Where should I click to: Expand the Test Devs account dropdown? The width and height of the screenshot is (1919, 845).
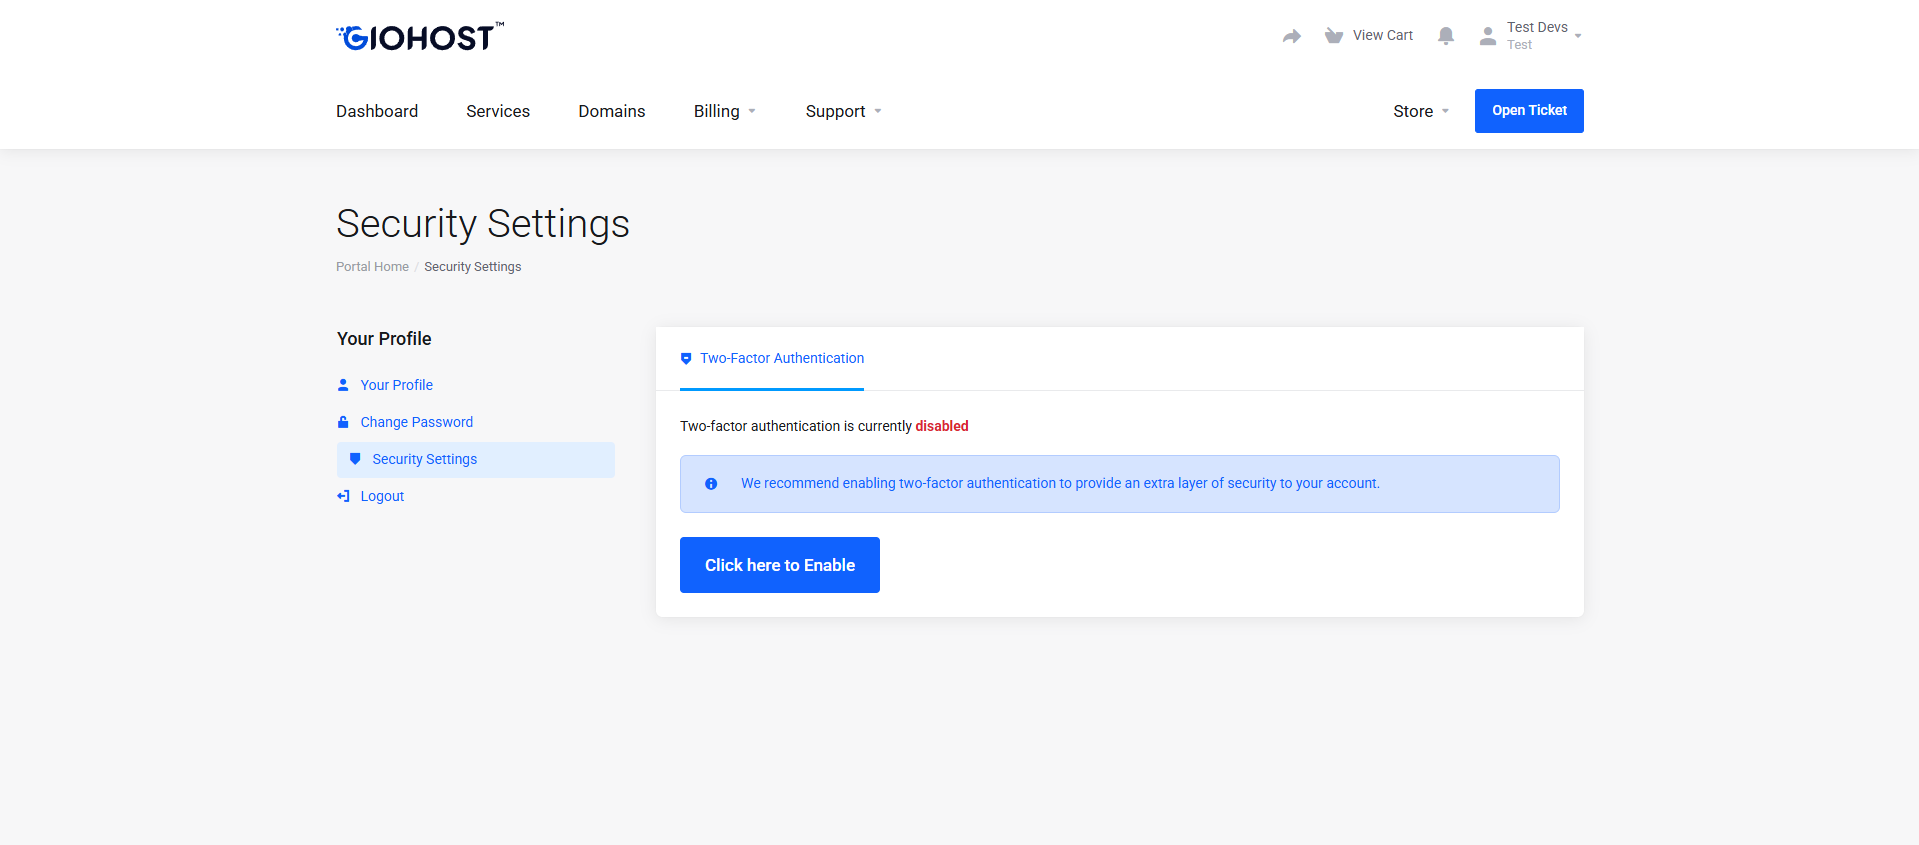(1544, 36)
